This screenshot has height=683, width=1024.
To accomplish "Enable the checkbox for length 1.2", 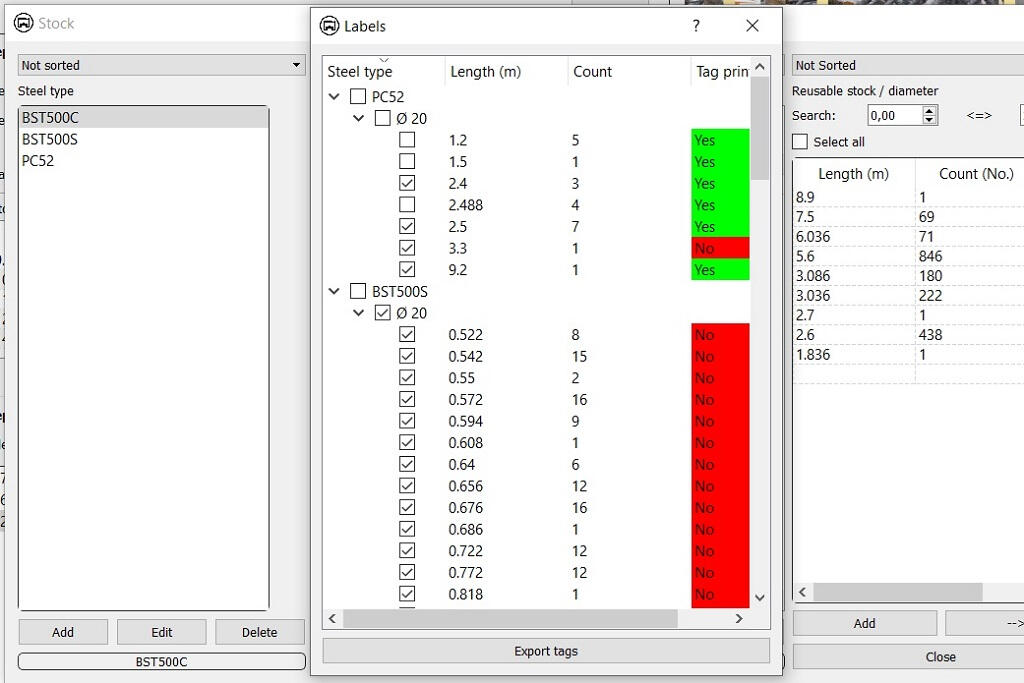I will (x=407, y=140).
